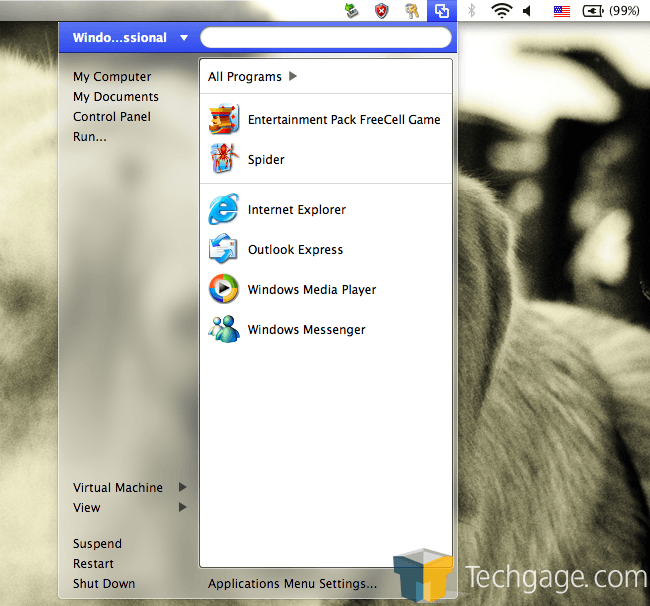Launch the Windows Messenger icon
Viewport: 650px width, 606px height.
click(x=224, y=329)
